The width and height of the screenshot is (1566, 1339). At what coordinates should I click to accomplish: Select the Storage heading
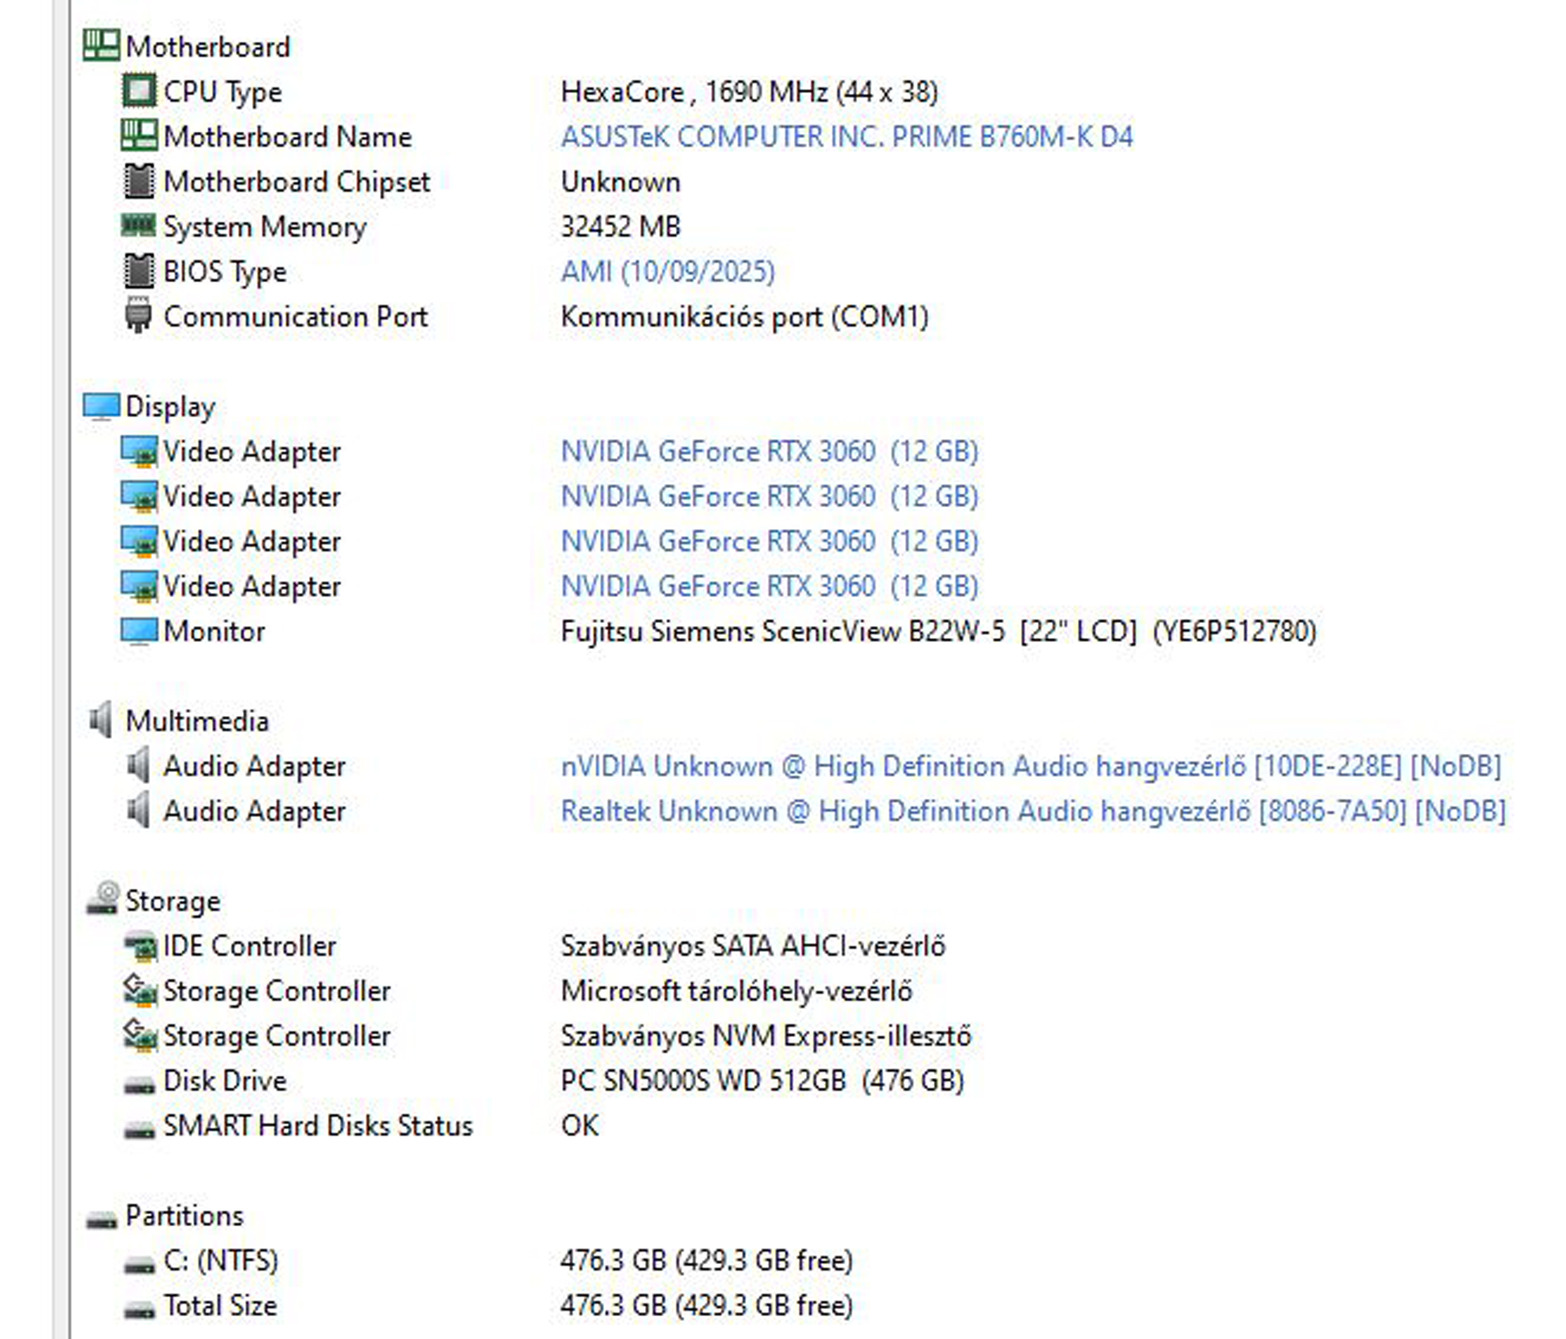[172, 901]
